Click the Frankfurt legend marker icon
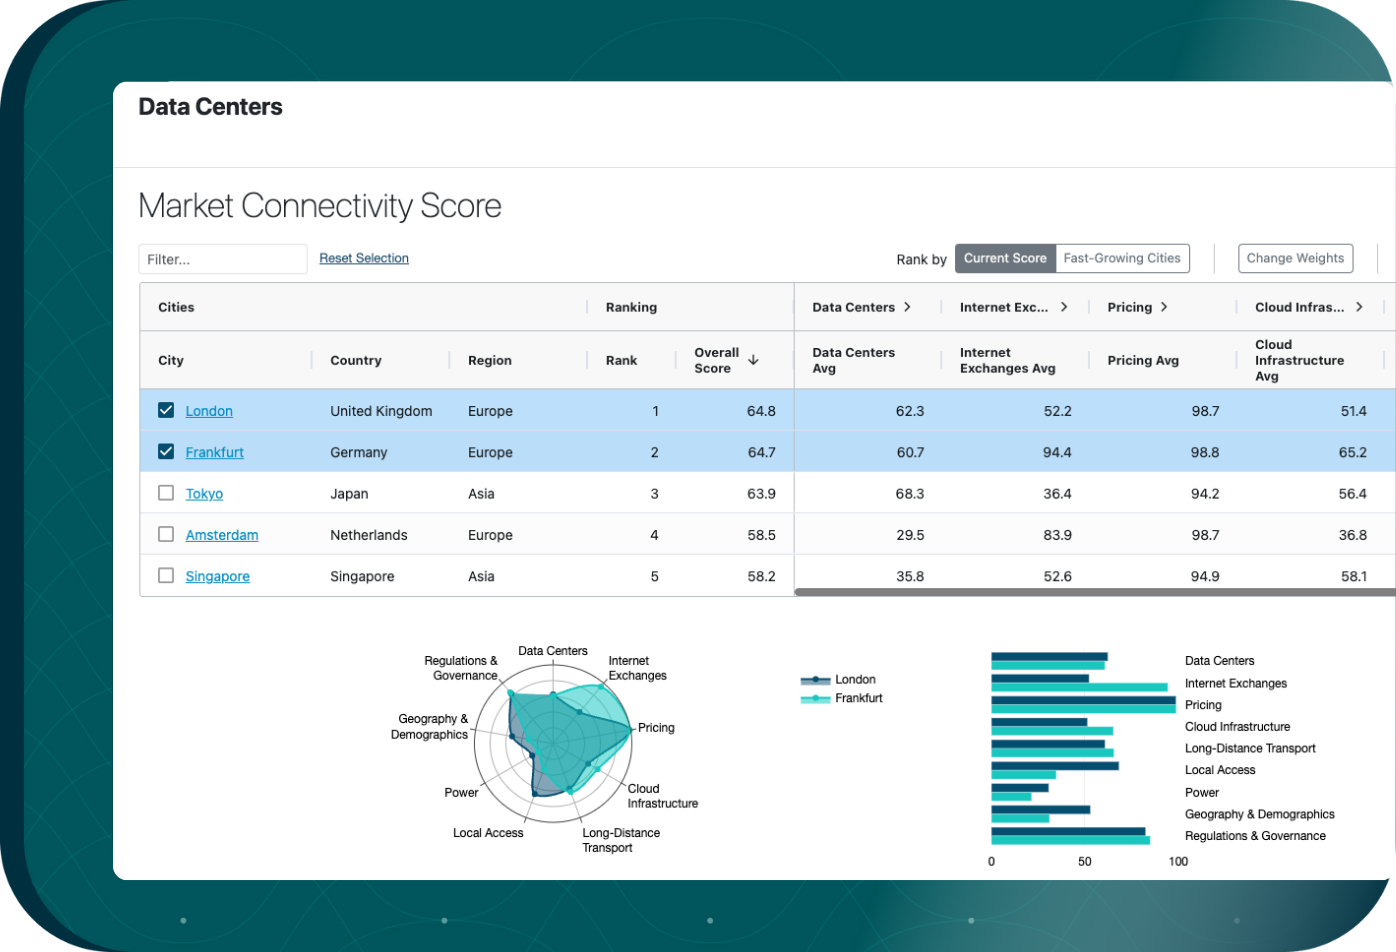The height and width of the screenshot is (952, 1396). [816, 699]
